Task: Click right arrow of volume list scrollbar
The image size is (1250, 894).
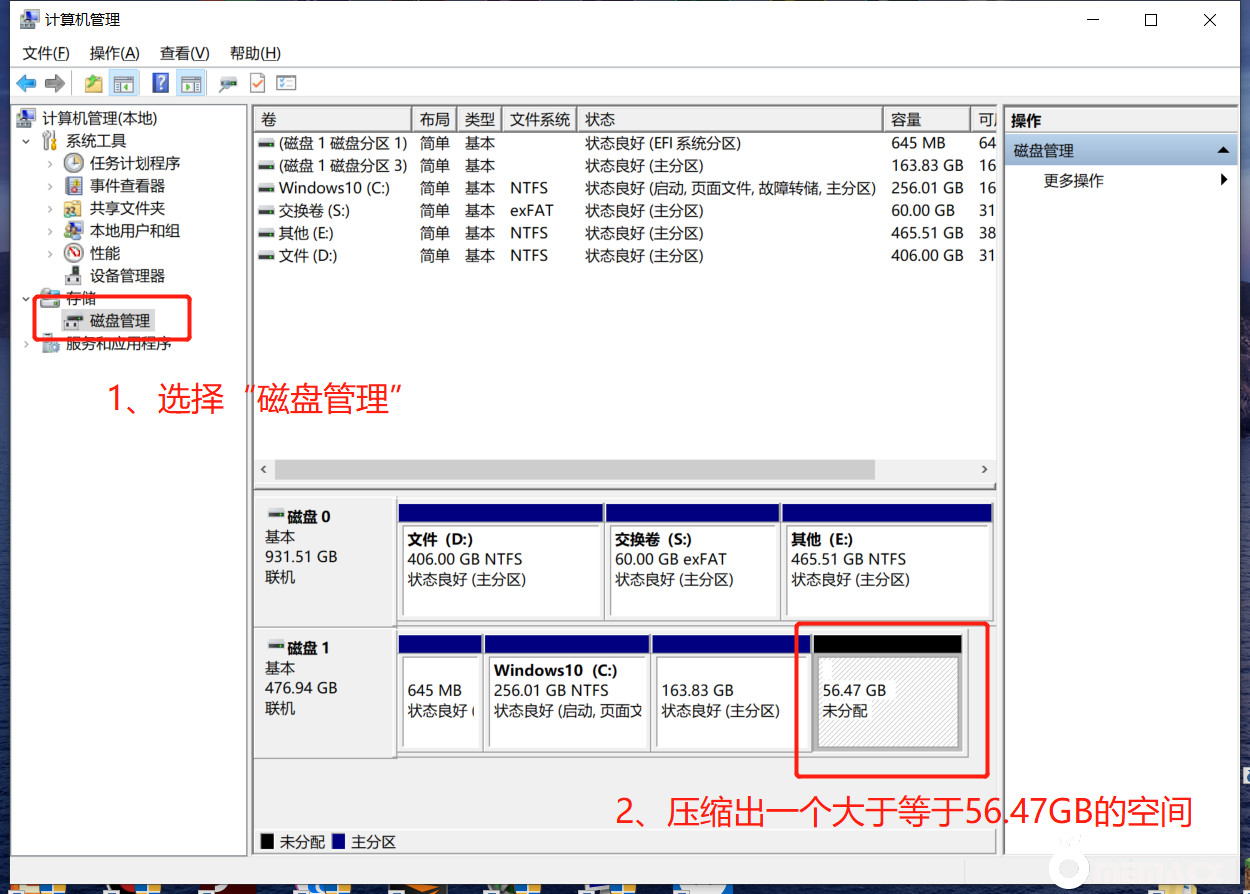Action: [985, 470]
